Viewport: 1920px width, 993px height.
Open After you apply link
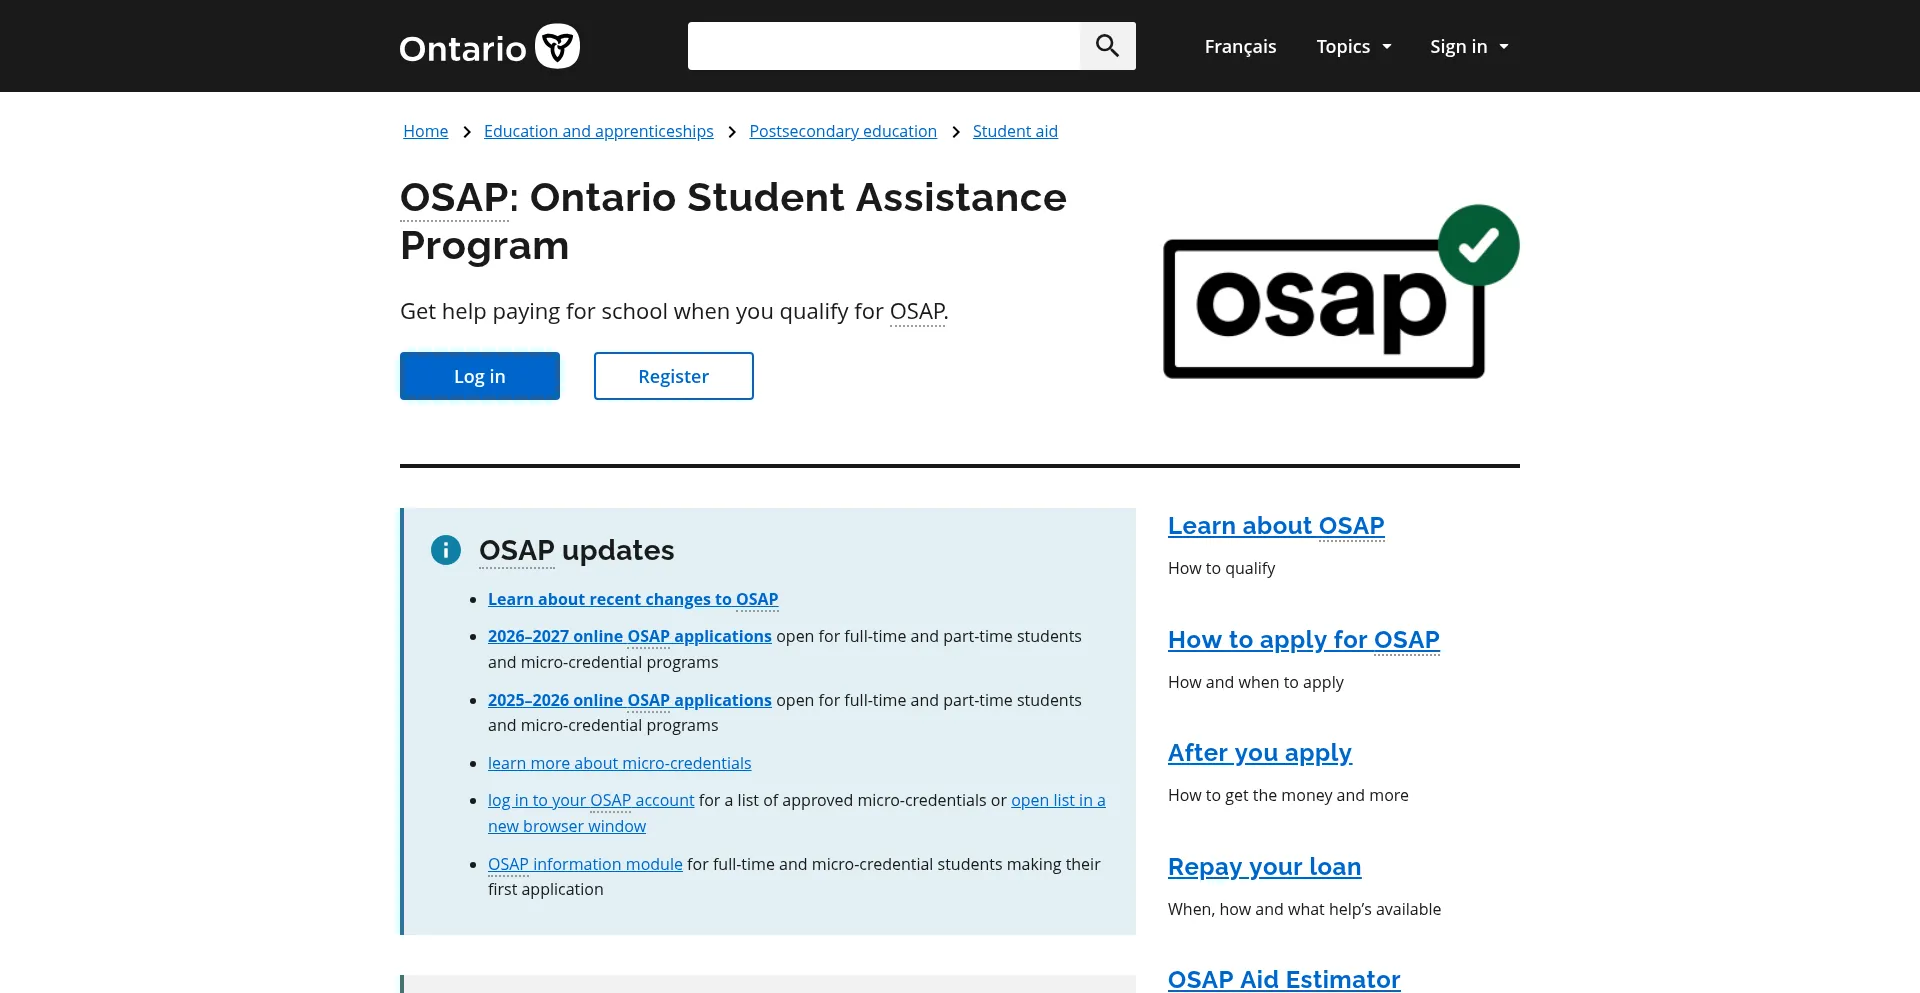click(x=1260, y=753)
